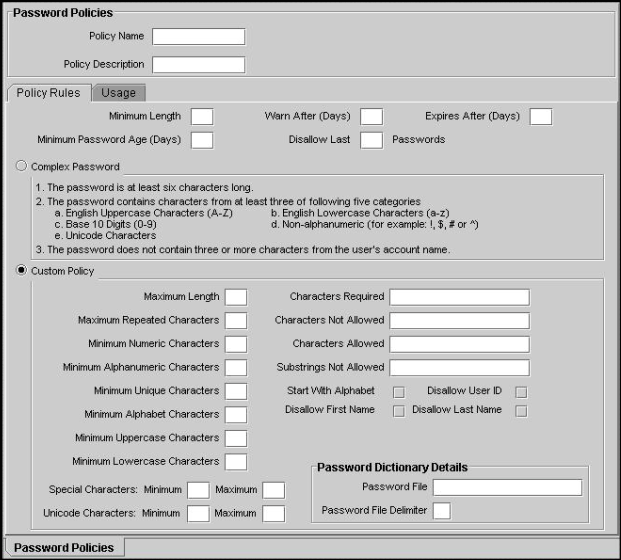The image size is (621, 560).
Task: Open the Usage tab
Action: click(x=119, y=93)
